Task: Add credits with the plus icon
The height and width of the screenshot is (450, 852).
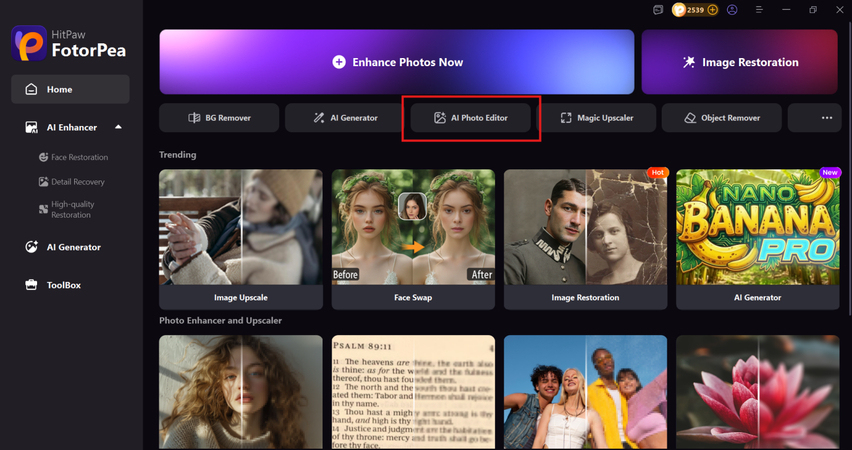Action: pyautogui.click(x=712, y=10)
